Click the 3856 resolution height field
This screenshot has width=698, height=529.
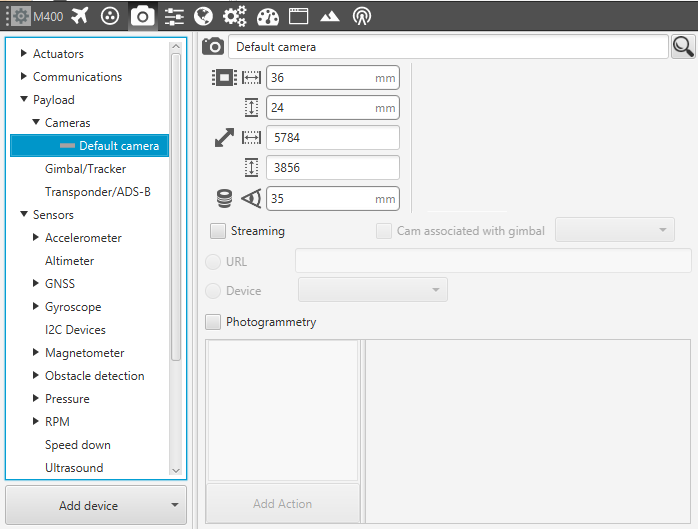(333, 167)
